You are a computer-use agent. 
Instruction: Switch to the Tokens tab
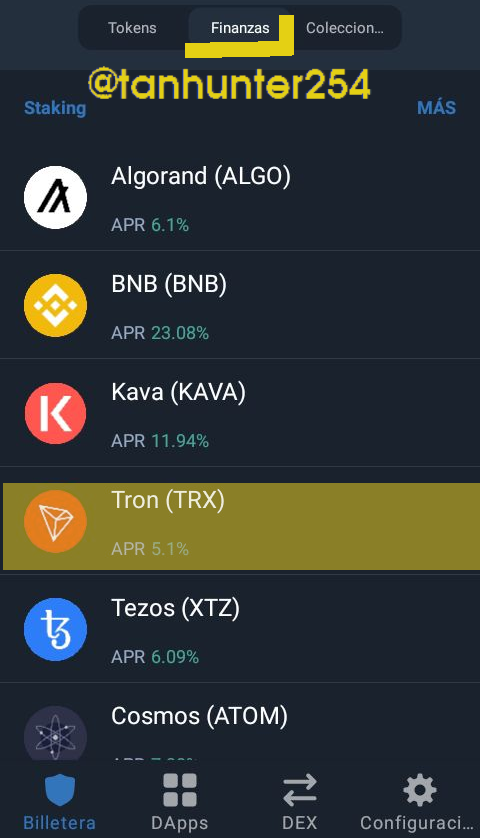point(133,28)
